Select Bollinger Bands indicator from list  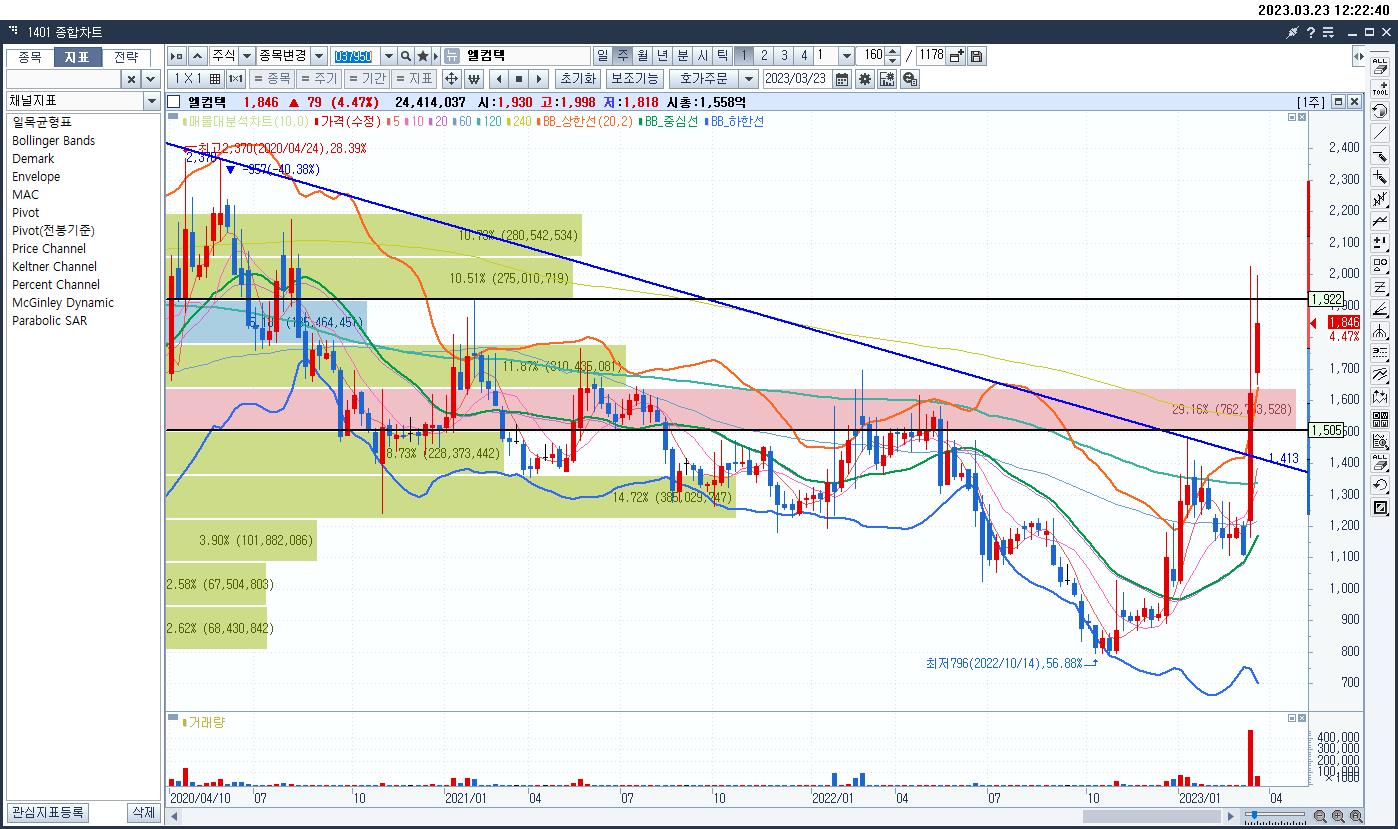click(54, 141)
